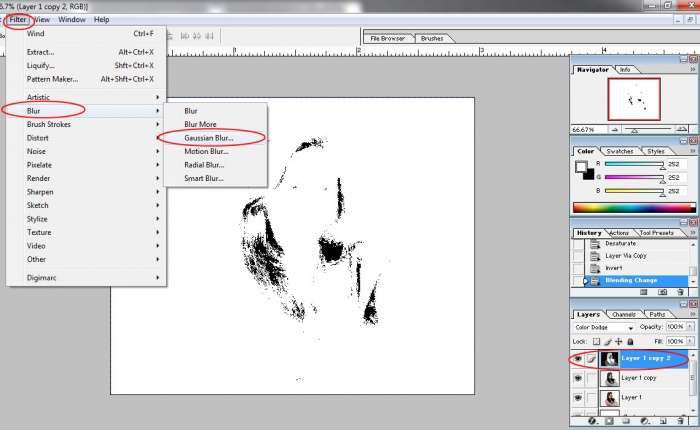Toggle lock image pixels brush icon
Viewport: 700px width, 430px height.
608,342
